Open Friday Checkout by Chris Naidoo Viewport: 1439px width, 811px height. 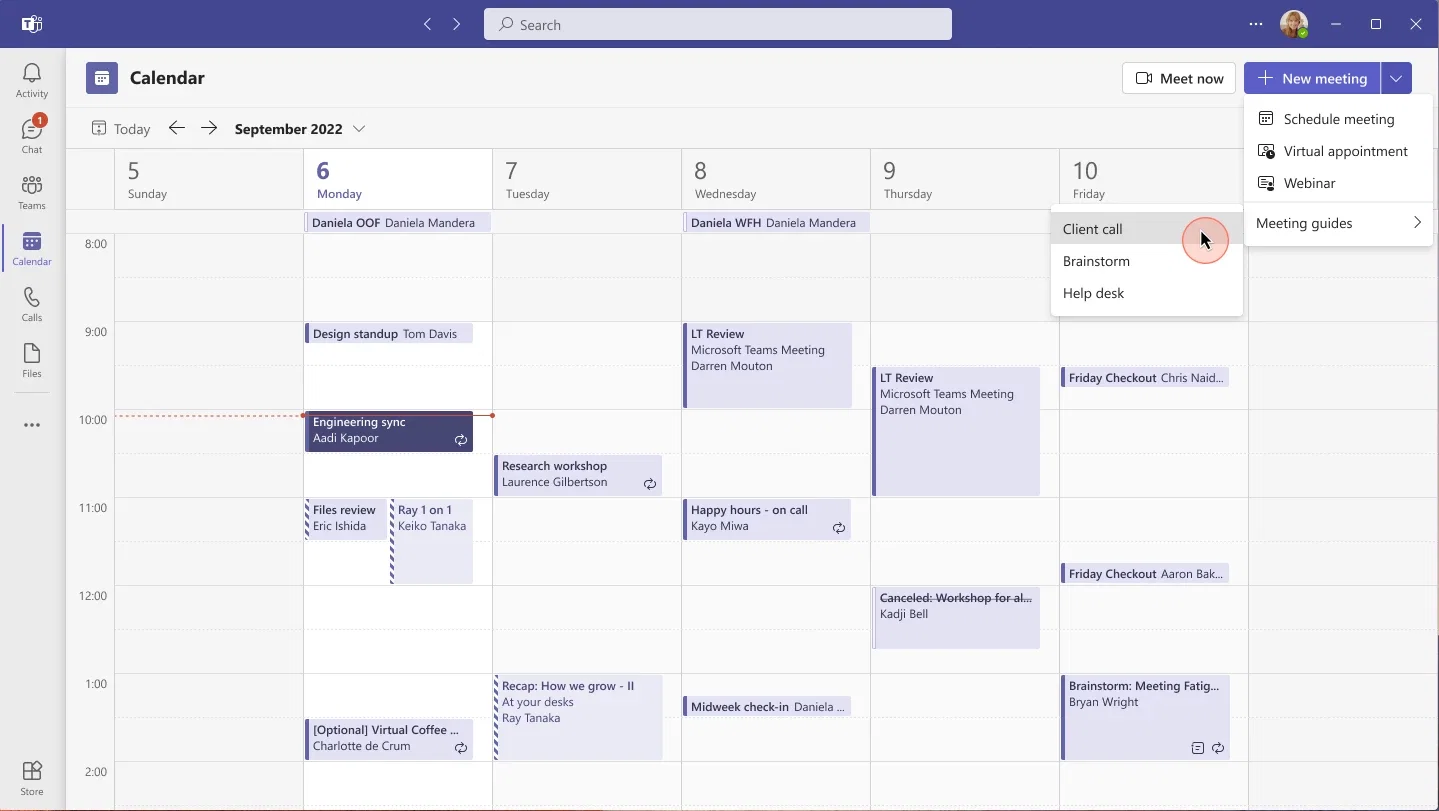click(x=1145, y=378)
